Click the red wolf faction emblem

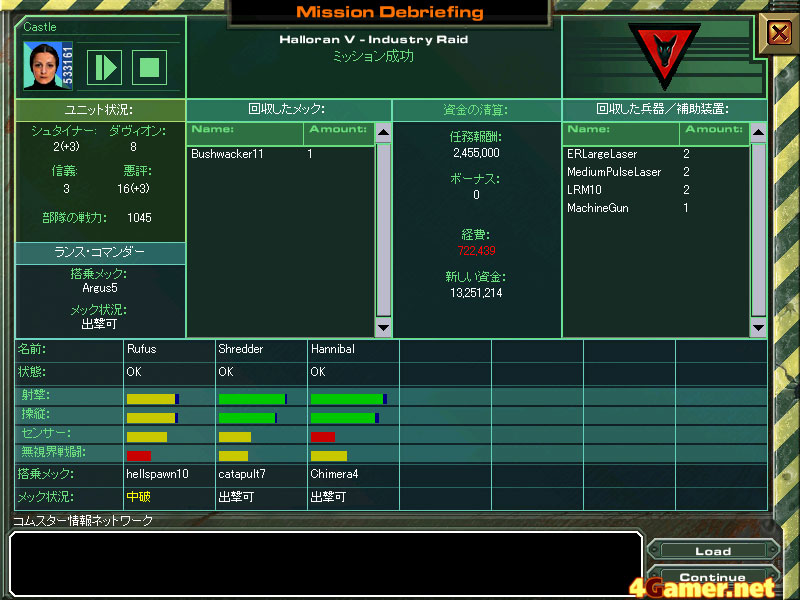coord(664,55)
